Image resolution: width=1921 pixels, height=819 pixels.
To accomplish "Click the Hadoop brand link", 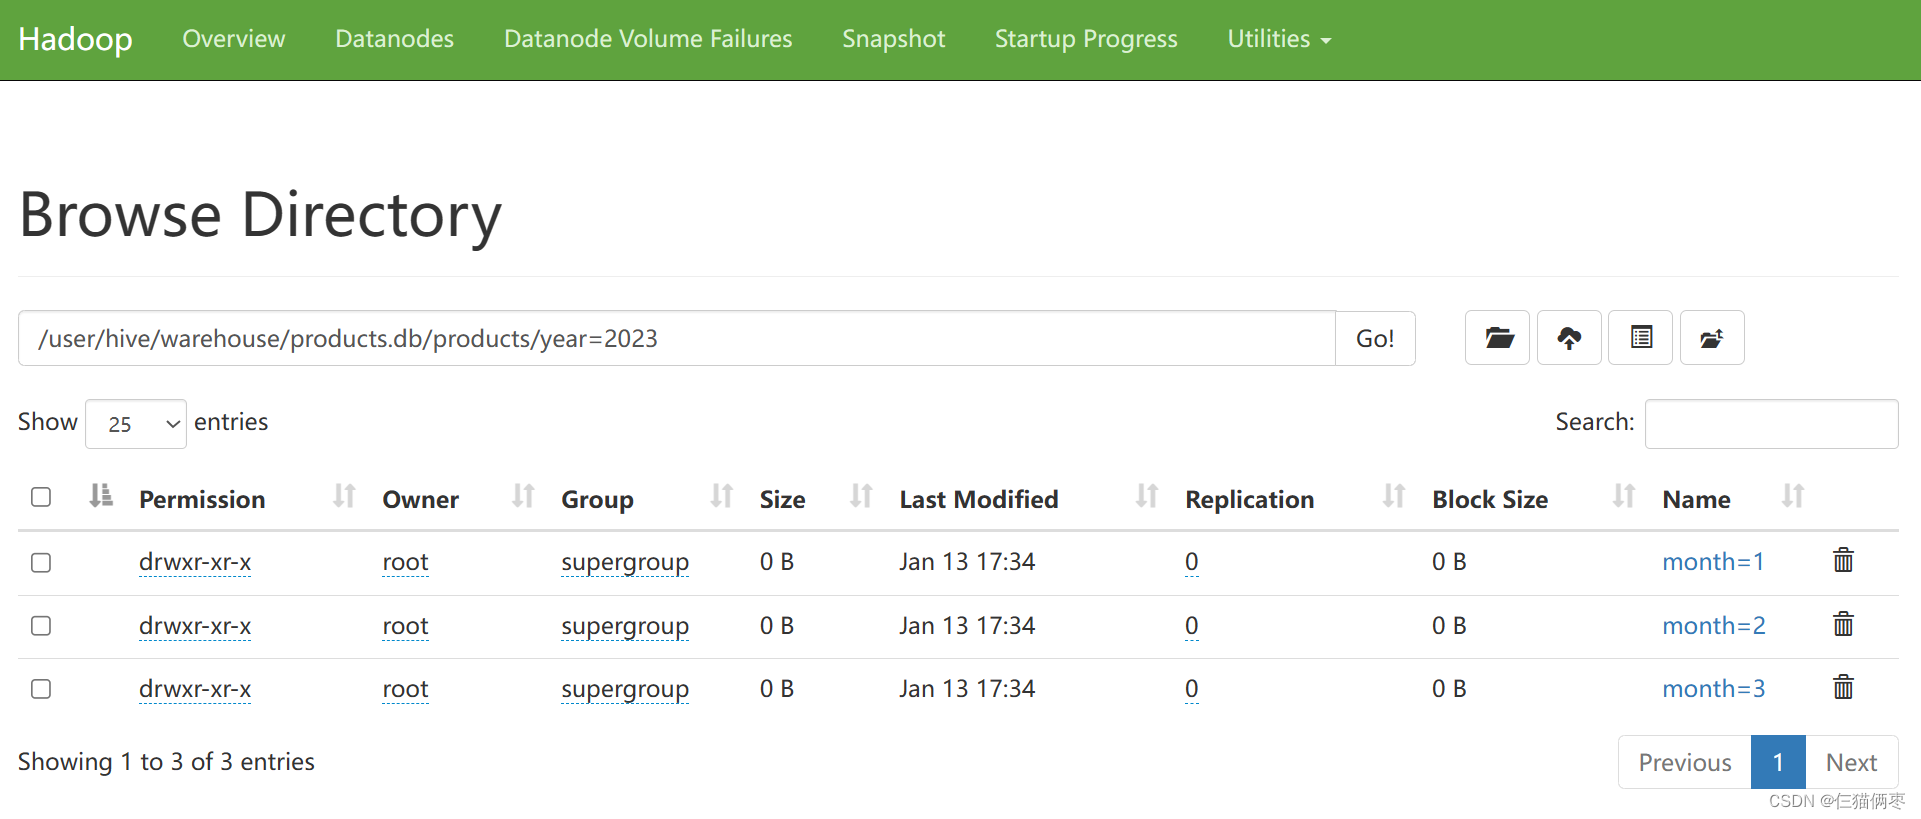I will click(75, 39).
